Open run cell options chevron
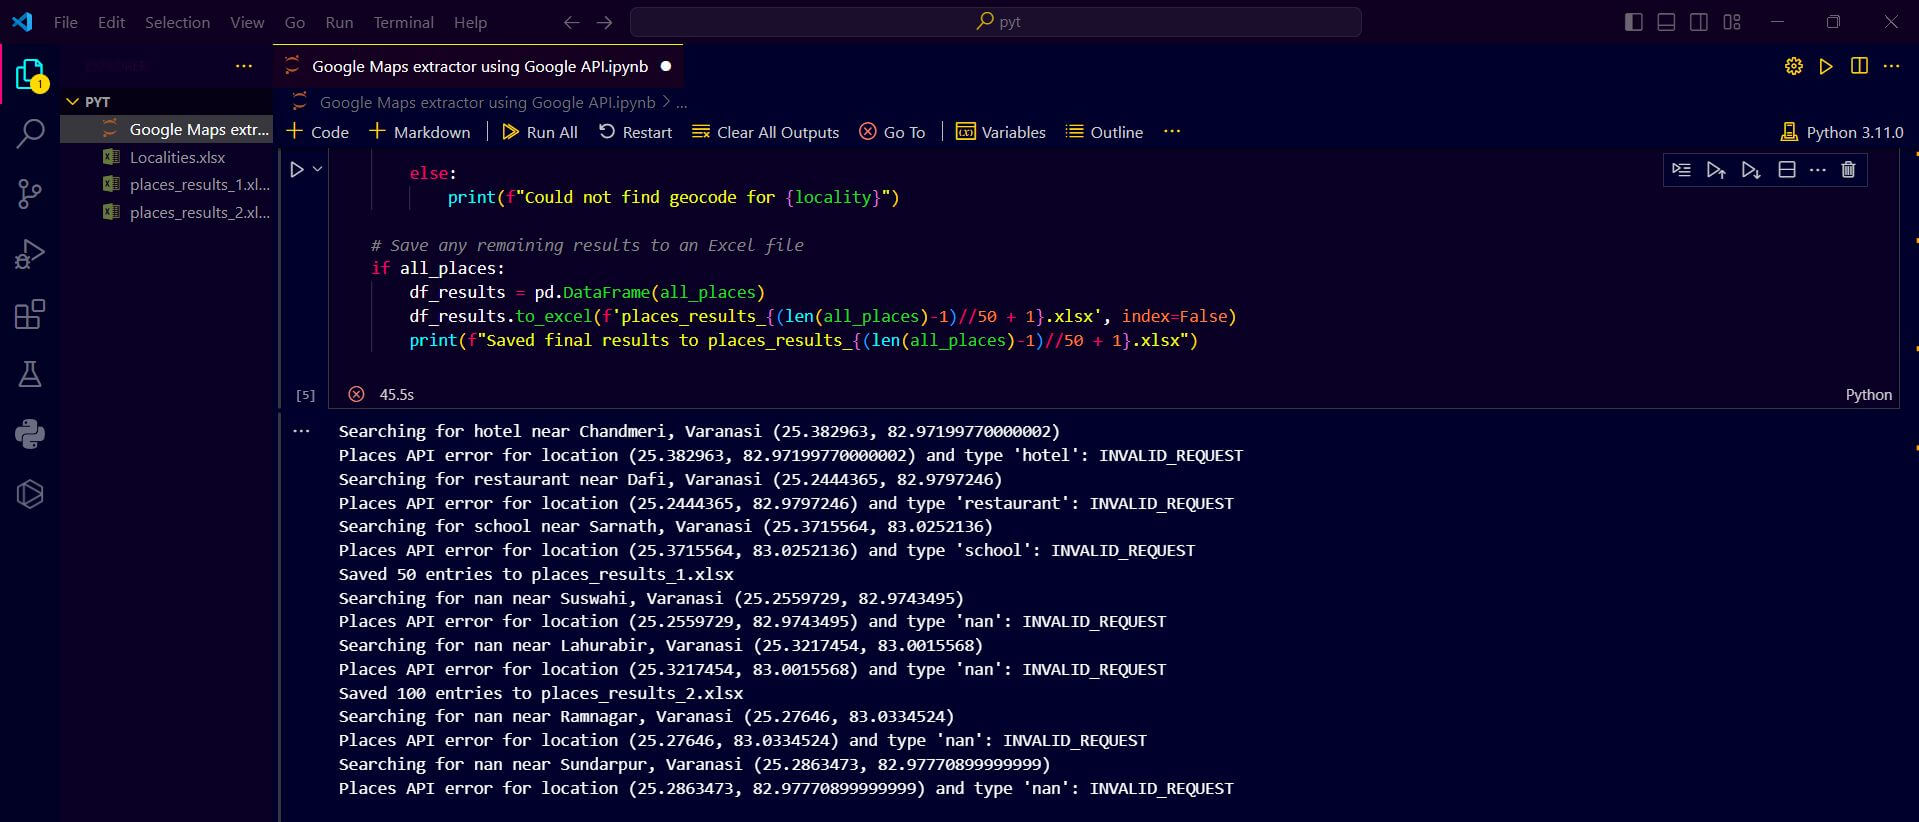This screenshot has height=822, width=1919. (317, 170)
